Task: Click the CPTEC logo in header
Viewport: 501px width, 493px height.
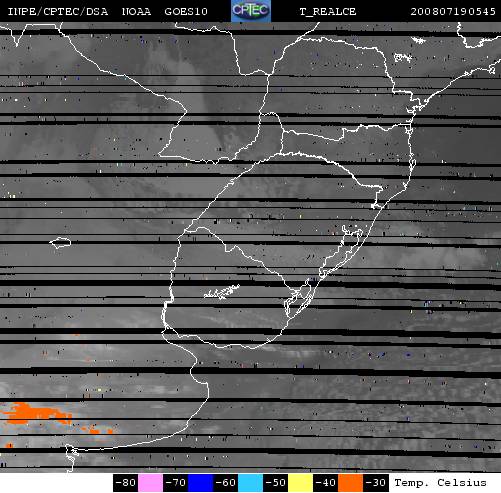Action: pyautogui.click(x=251, y=11)
